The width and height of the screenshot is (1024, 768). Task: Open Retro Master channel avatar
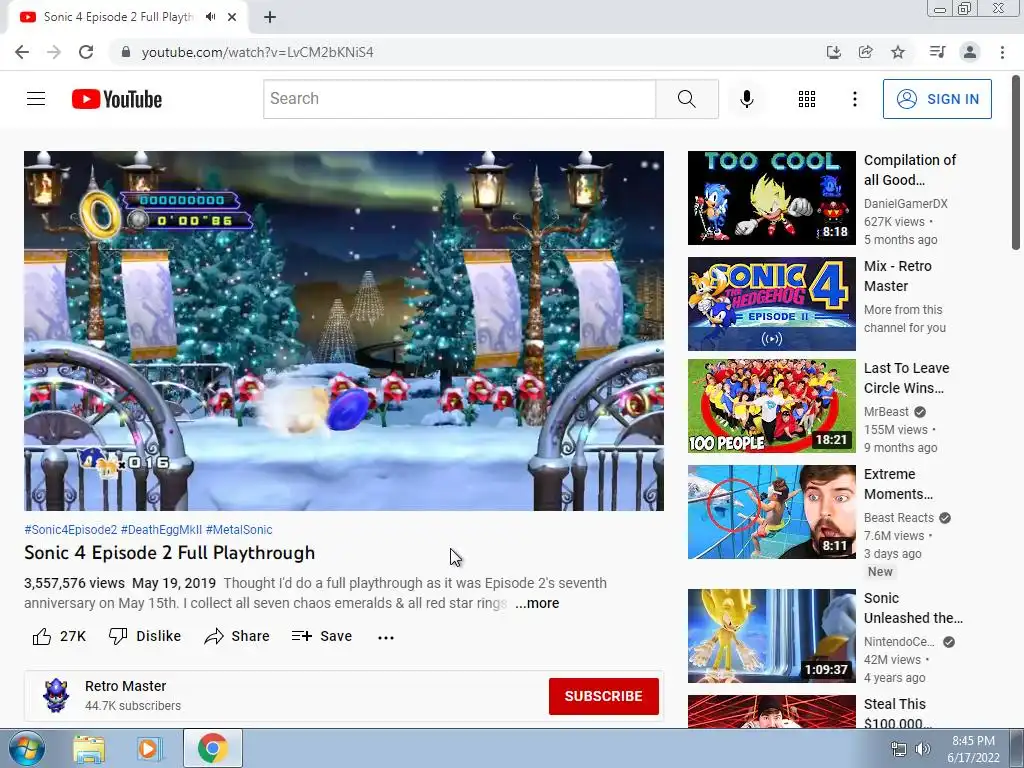(56, 696)
